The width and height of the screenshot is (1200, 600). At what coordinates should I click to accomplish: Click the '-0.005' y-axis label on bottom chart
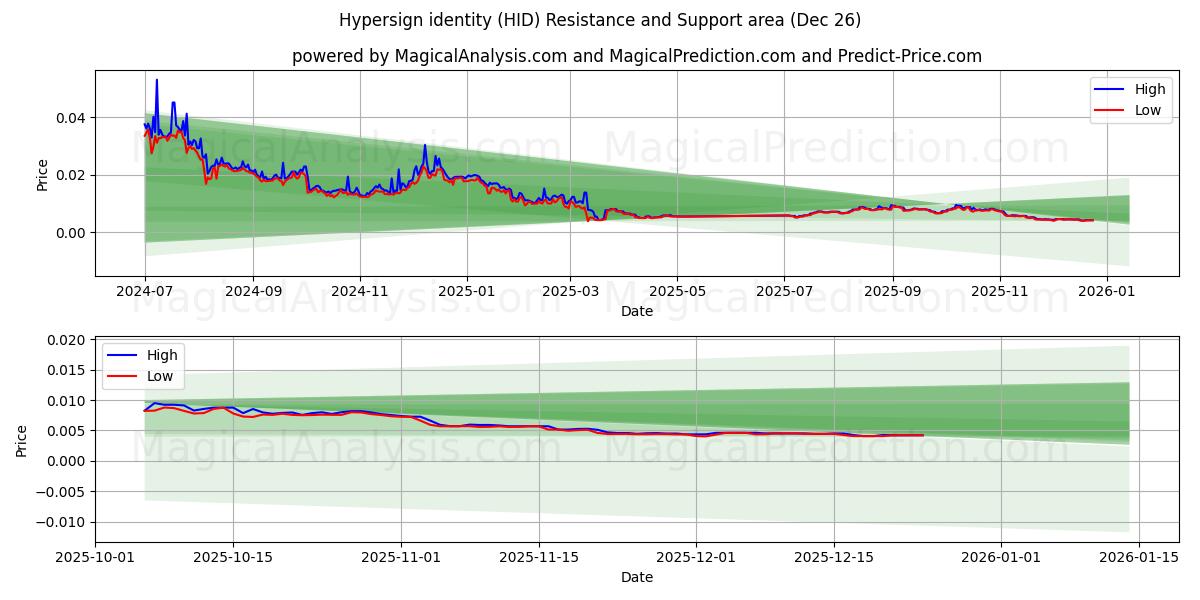pos(62,492)
